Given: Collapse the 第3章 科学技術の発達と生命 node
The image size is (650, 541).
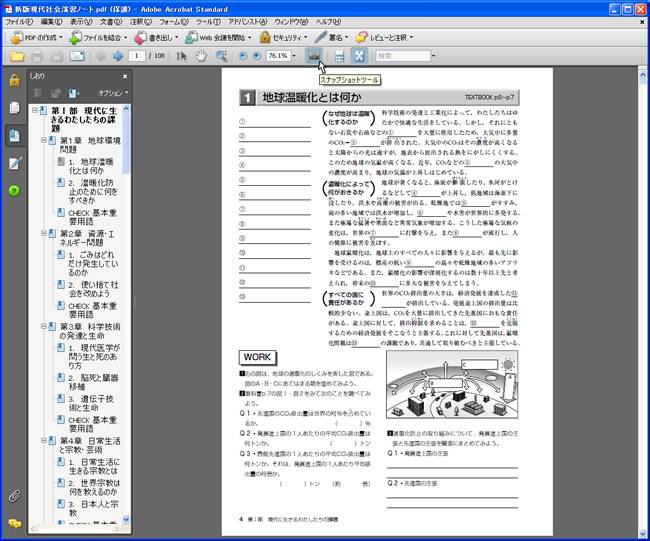Looking at the screenshot, I should pos(43,327).
